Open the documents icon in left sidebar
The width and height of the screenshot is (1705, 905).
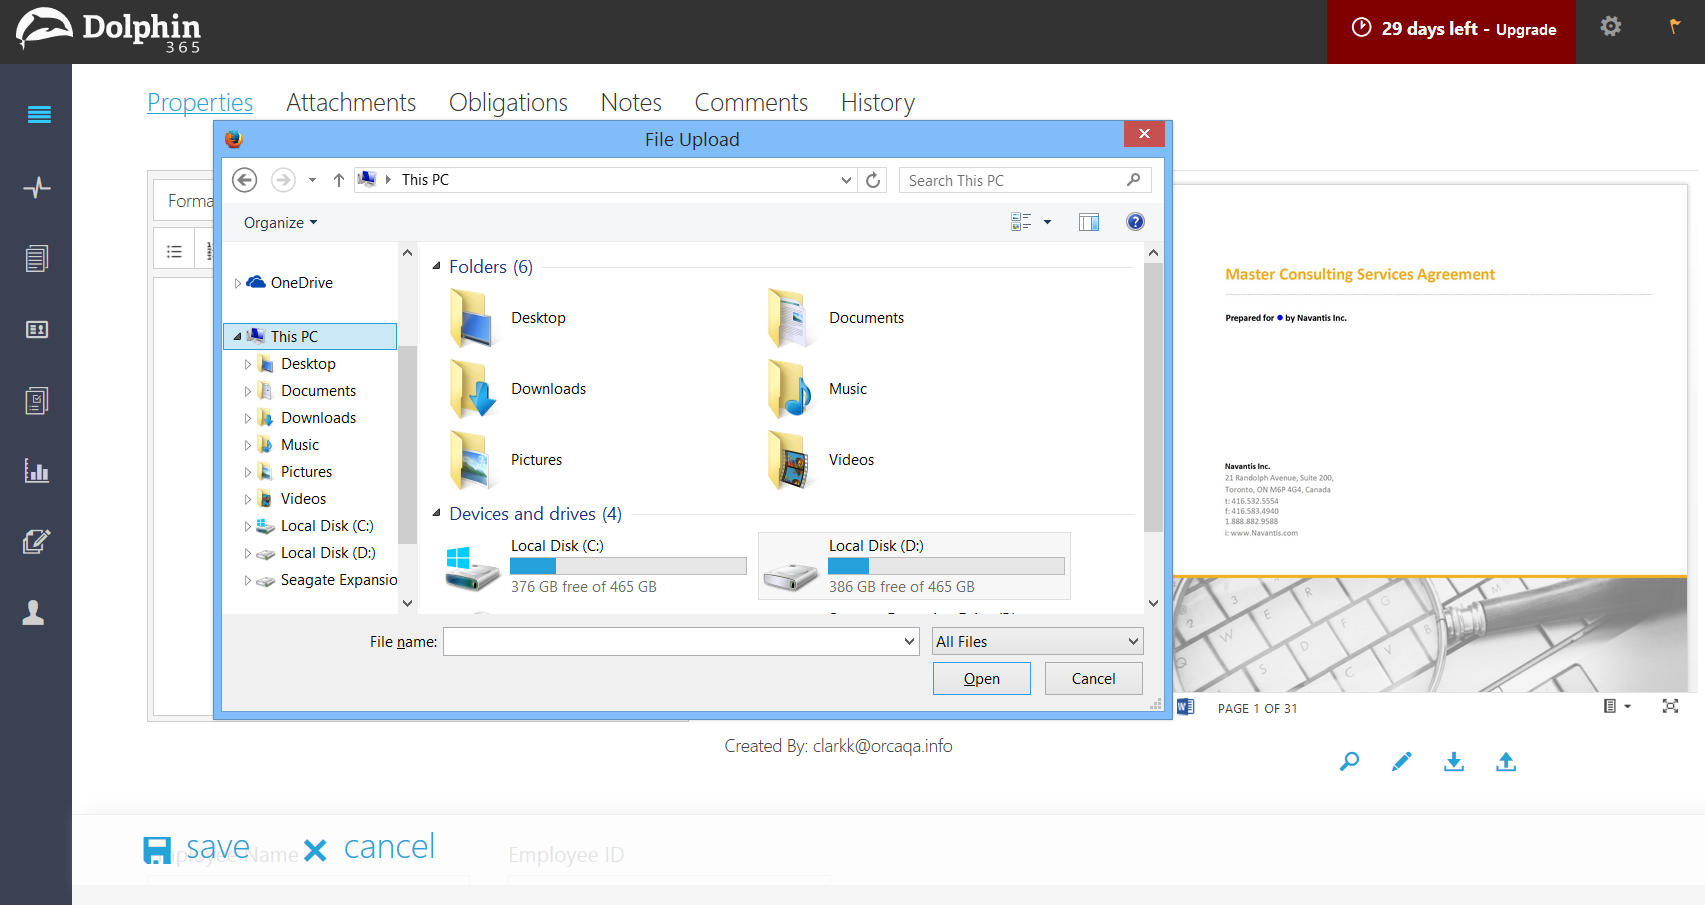37,258
